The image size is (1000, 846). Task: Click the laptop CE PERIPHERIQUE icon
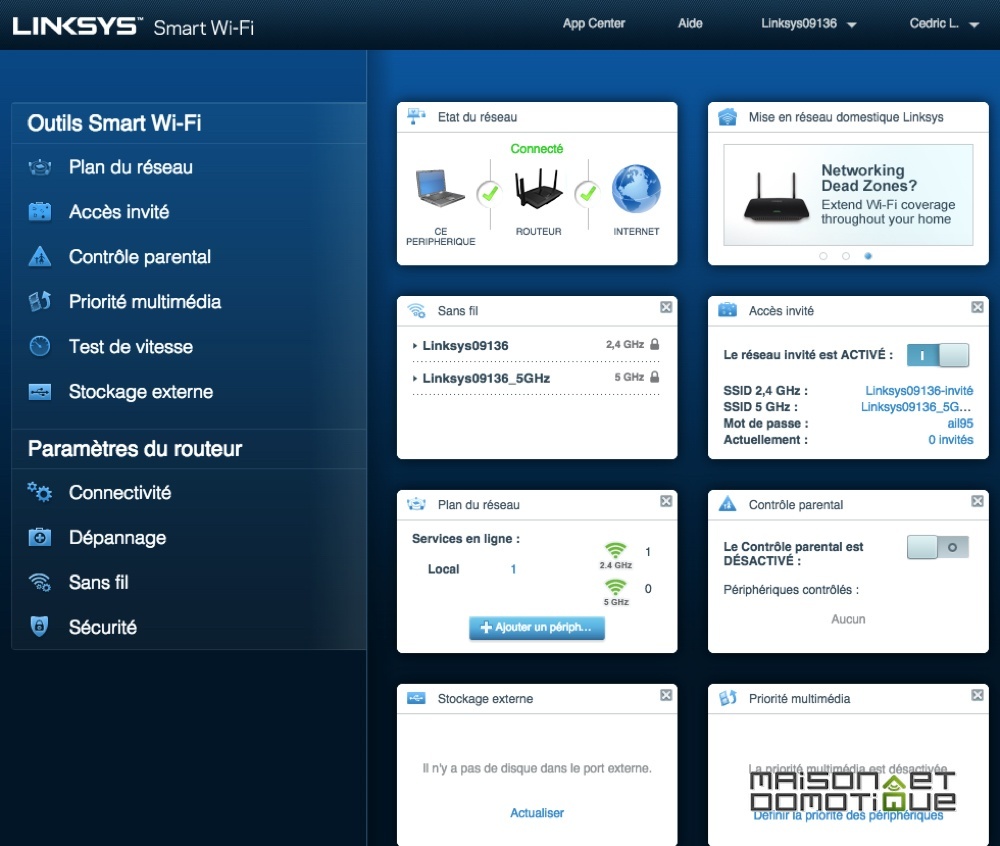click(440, 188)
